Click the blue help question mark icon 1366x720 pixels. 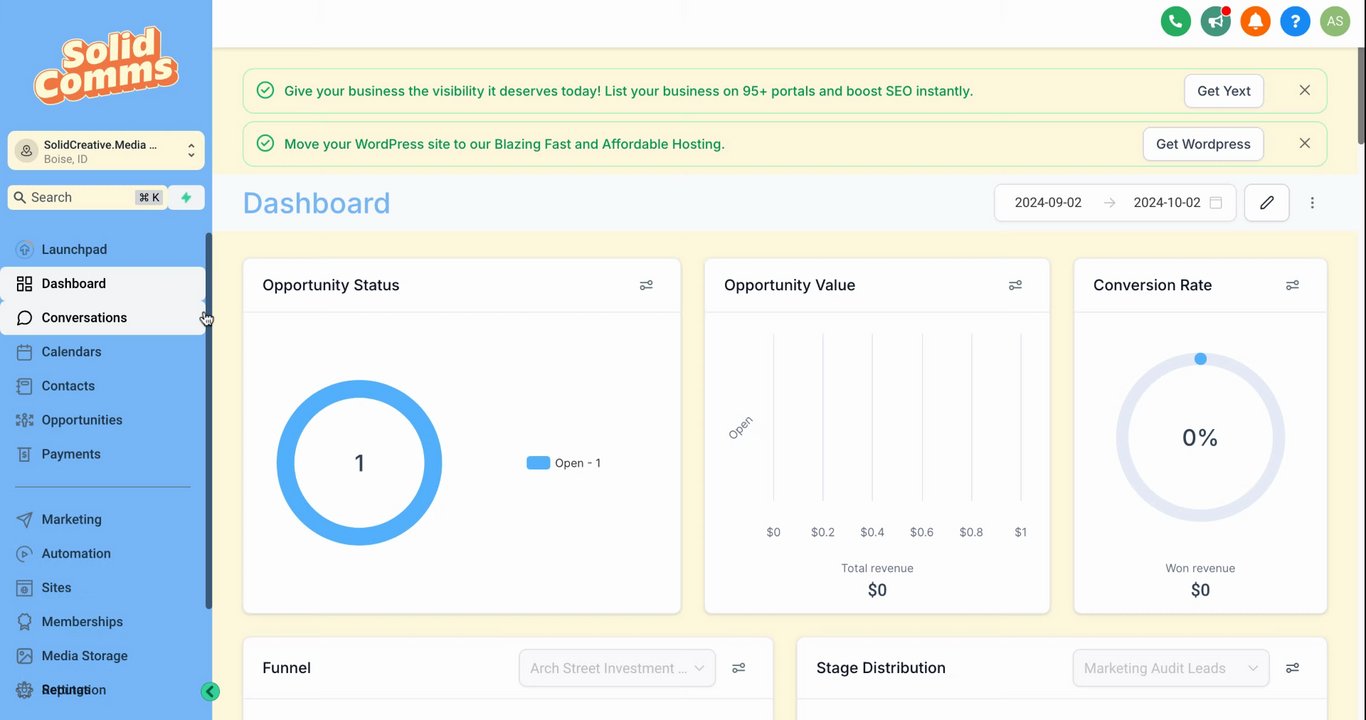click(1295, 21)
